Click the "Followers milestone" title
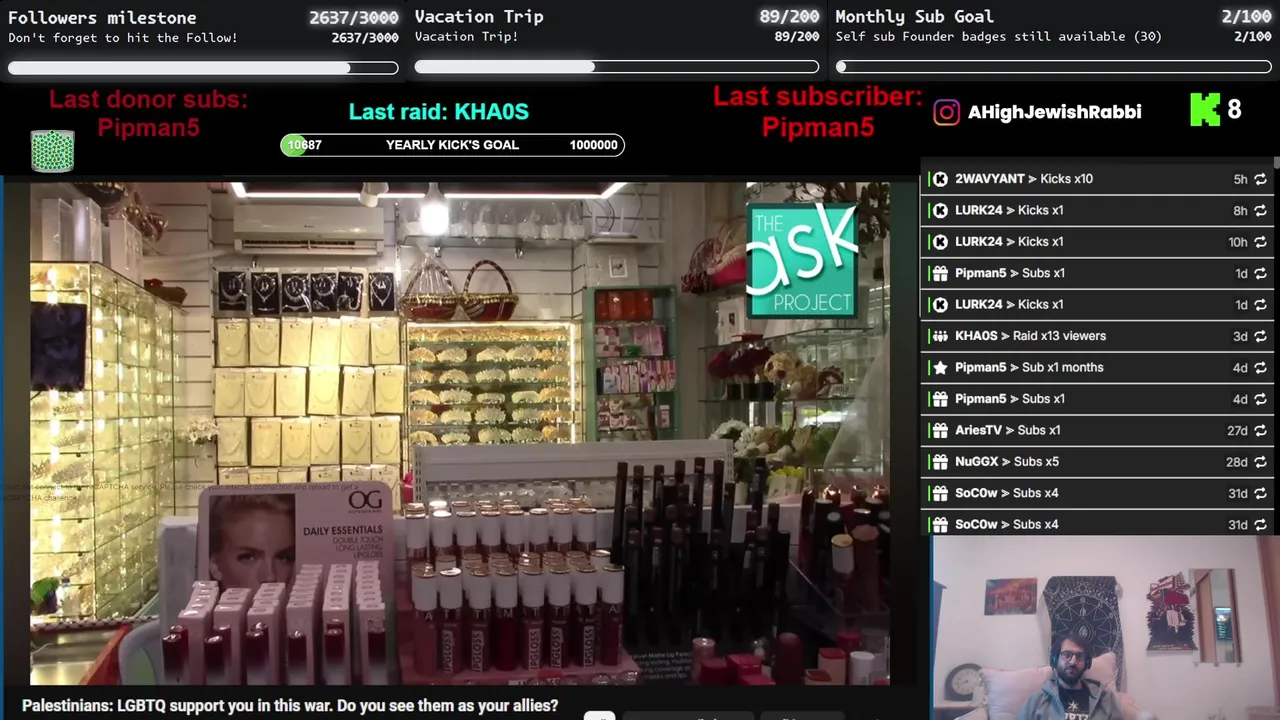 coord(102,17)
